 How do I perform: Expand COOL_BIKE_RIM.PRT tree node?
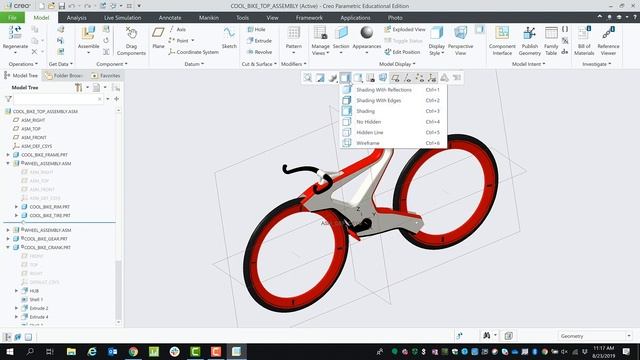(x=16, y=207)
